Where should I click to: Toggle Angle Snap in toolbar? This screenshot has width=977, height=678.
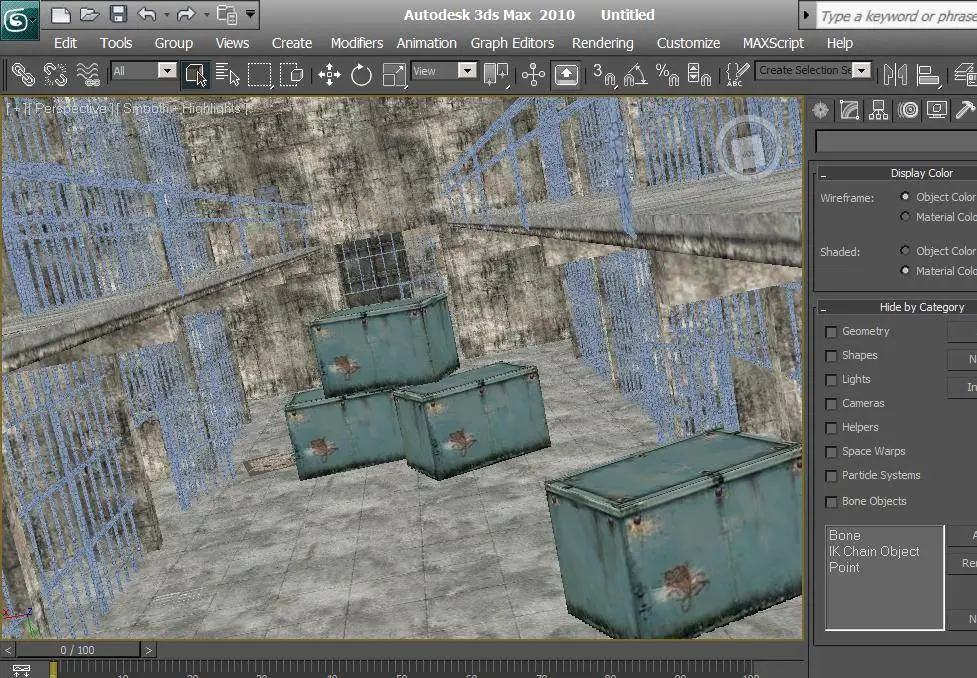(635, 75)
